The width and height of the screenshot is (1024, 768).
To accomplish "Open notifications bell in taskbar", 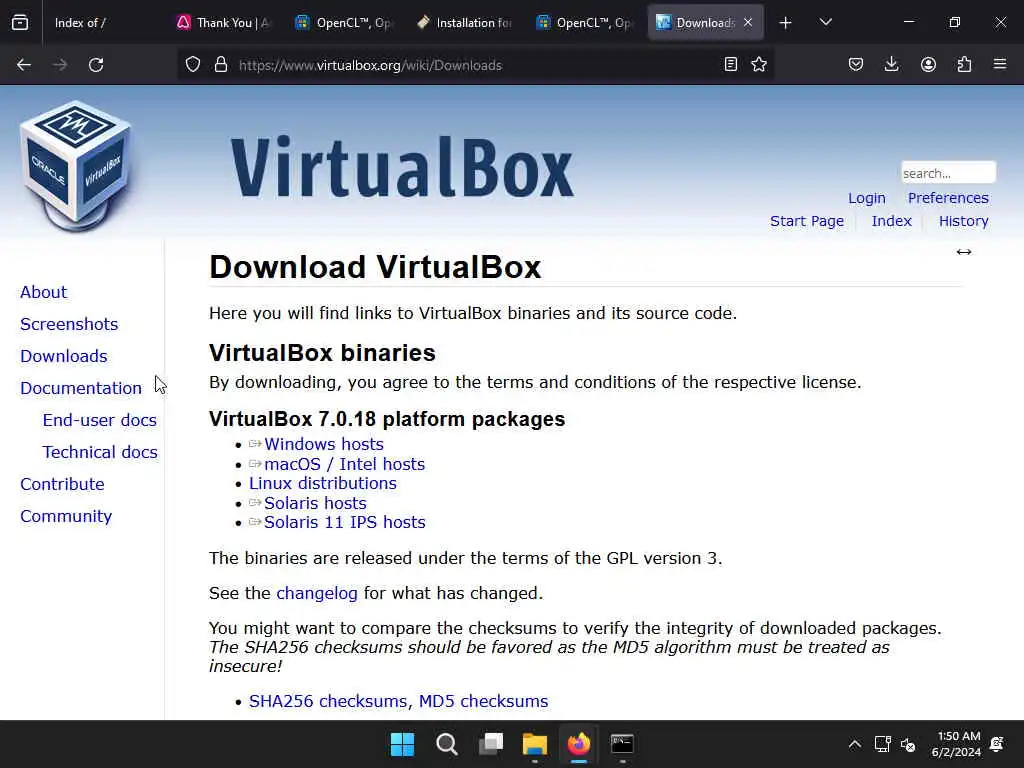I will (997, 744).
